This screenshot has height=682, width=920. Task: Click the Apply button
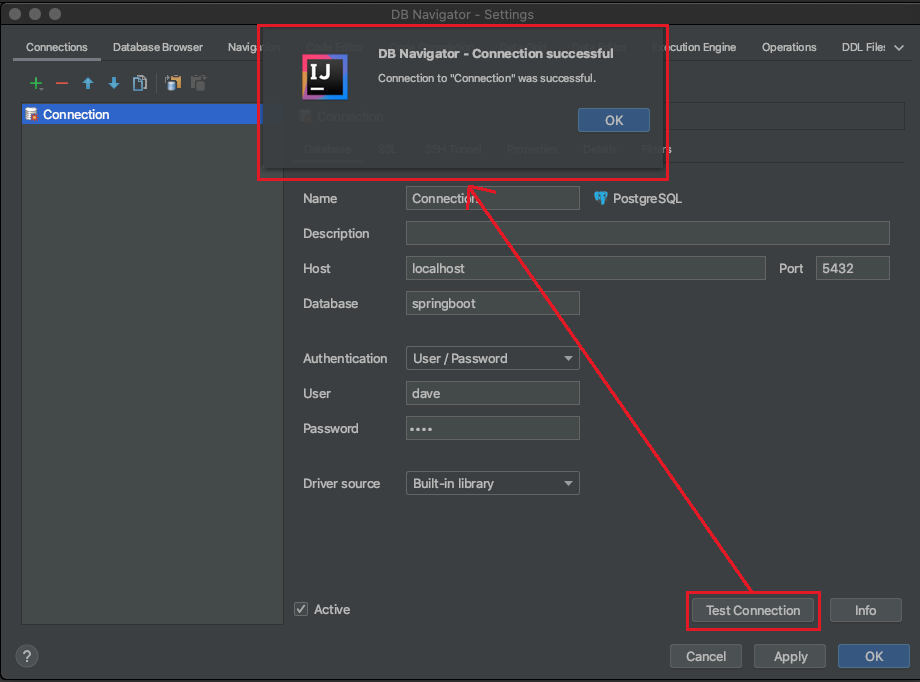click(790, 656)
